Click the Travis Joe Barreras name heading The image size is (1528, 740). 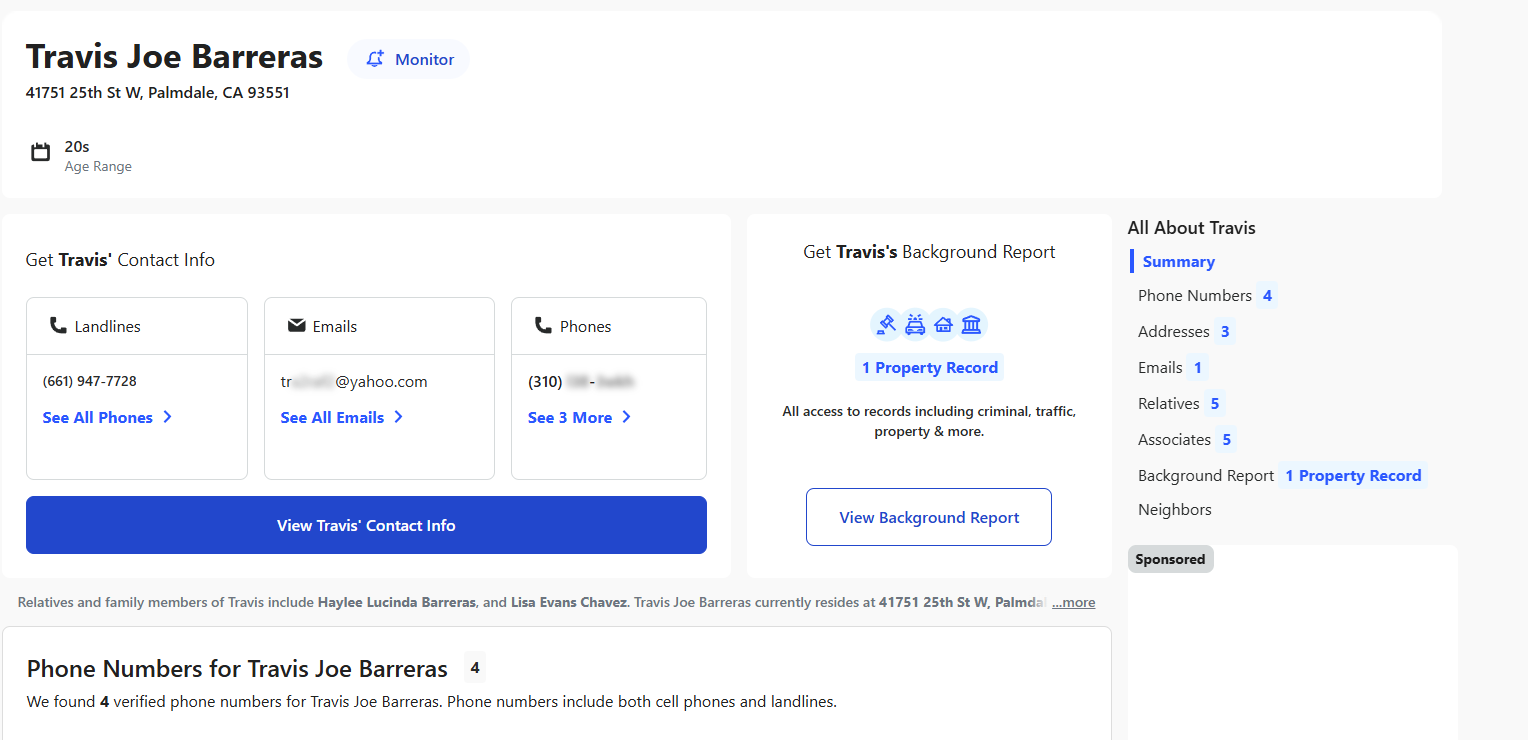pyautogui.click(x=174, y=57)
